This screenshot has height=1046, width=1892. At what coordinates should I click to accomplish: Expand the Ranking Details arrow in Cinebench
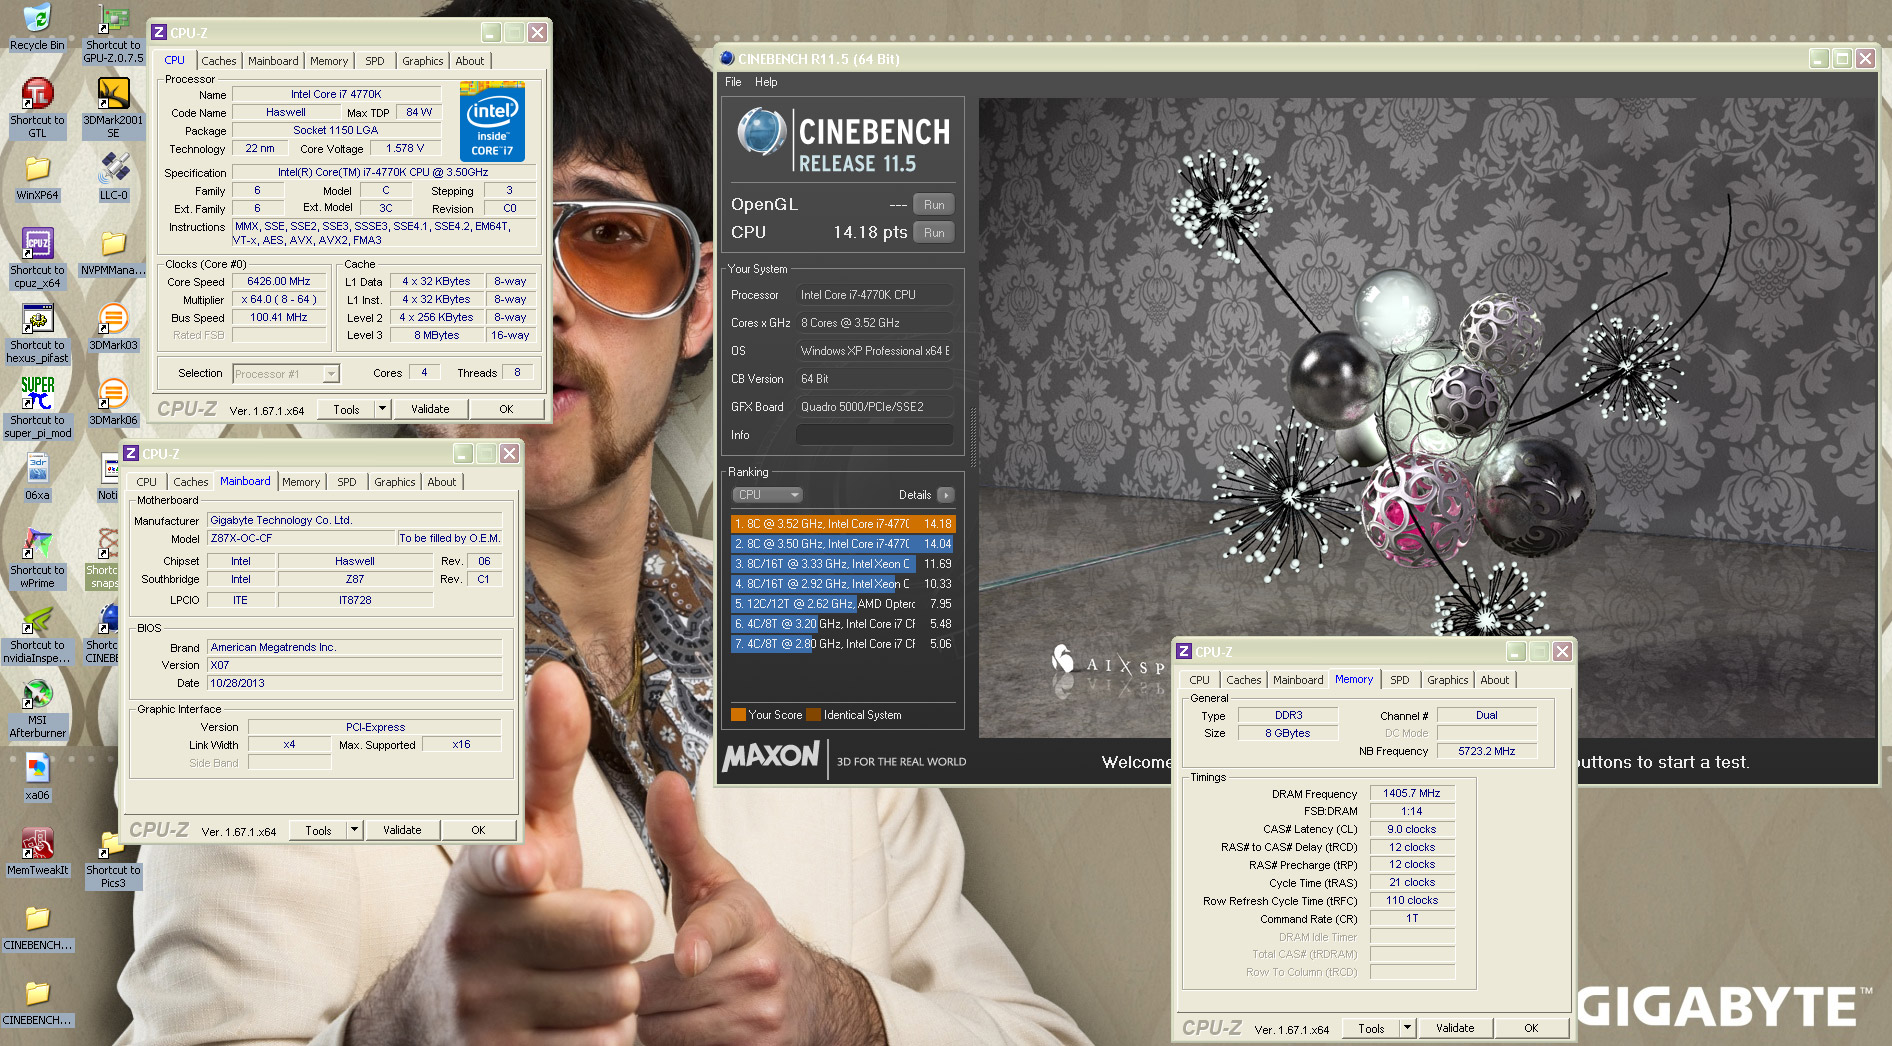click(x=945, y=495)
